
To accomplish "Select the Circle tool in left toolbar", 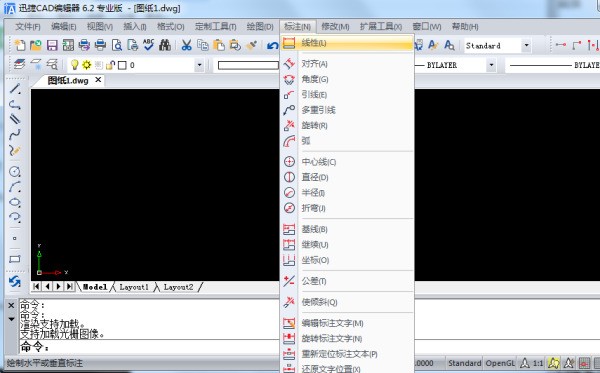I will 15,172.
